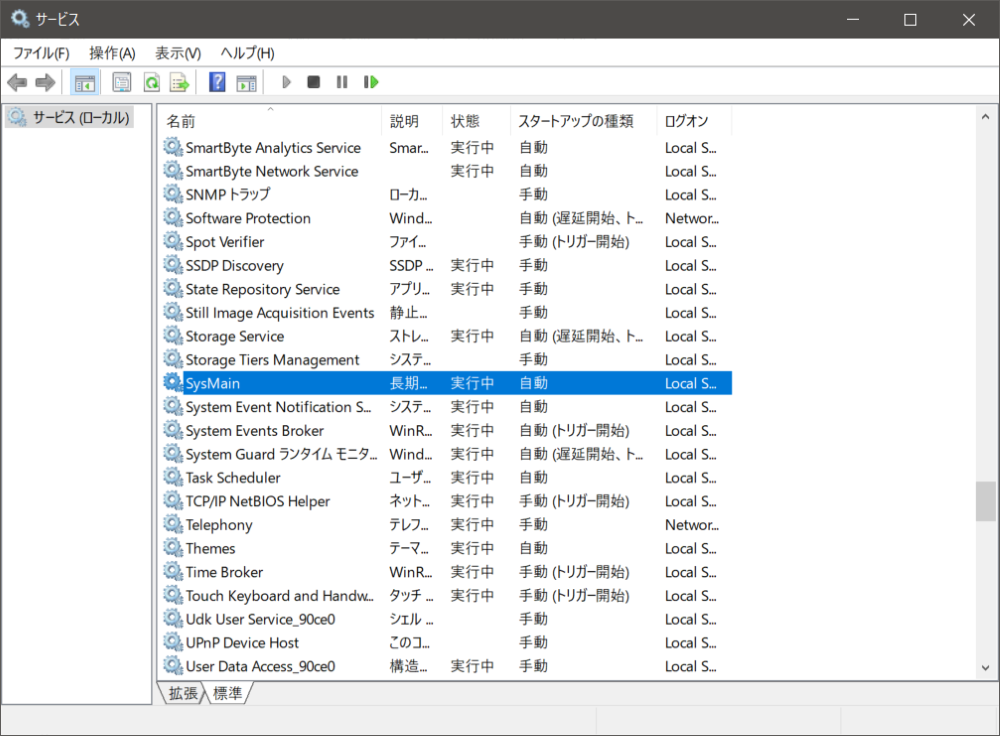Screen dimensions: 1000x736
Task: Select サービス (ローカル) in the tree
Action: pos(70,117)
